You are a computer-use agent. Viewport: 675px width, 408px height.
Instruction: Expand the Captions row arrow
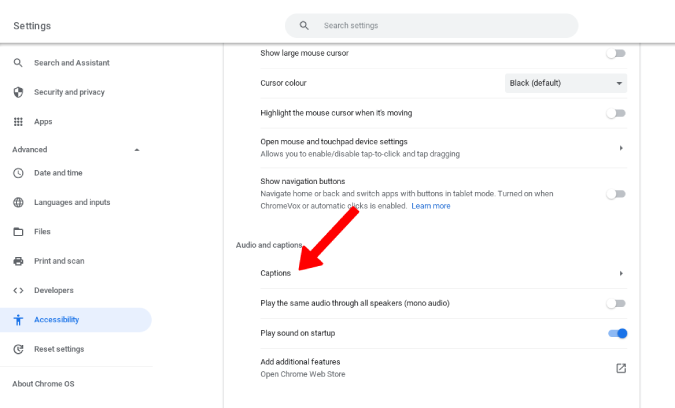coord(621,273)
